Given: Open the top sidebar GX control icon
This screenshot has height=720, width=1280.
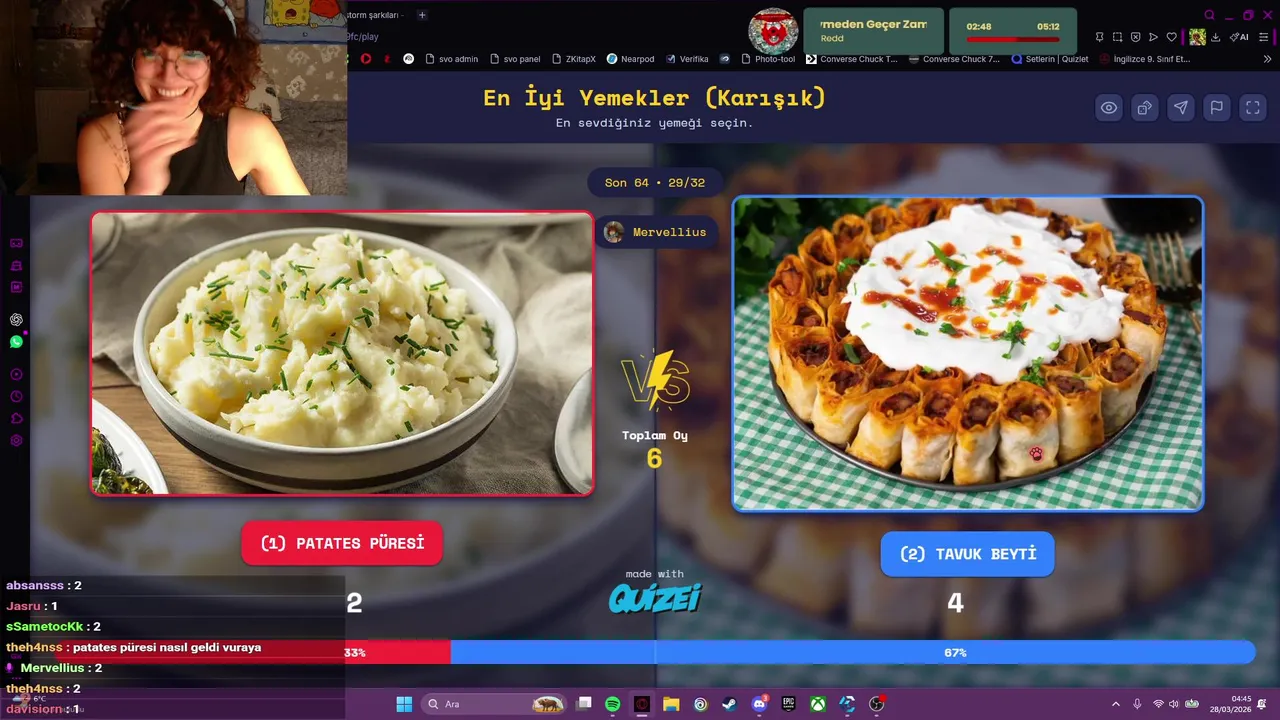Looking at the screenshot, I should coord(16,243).
